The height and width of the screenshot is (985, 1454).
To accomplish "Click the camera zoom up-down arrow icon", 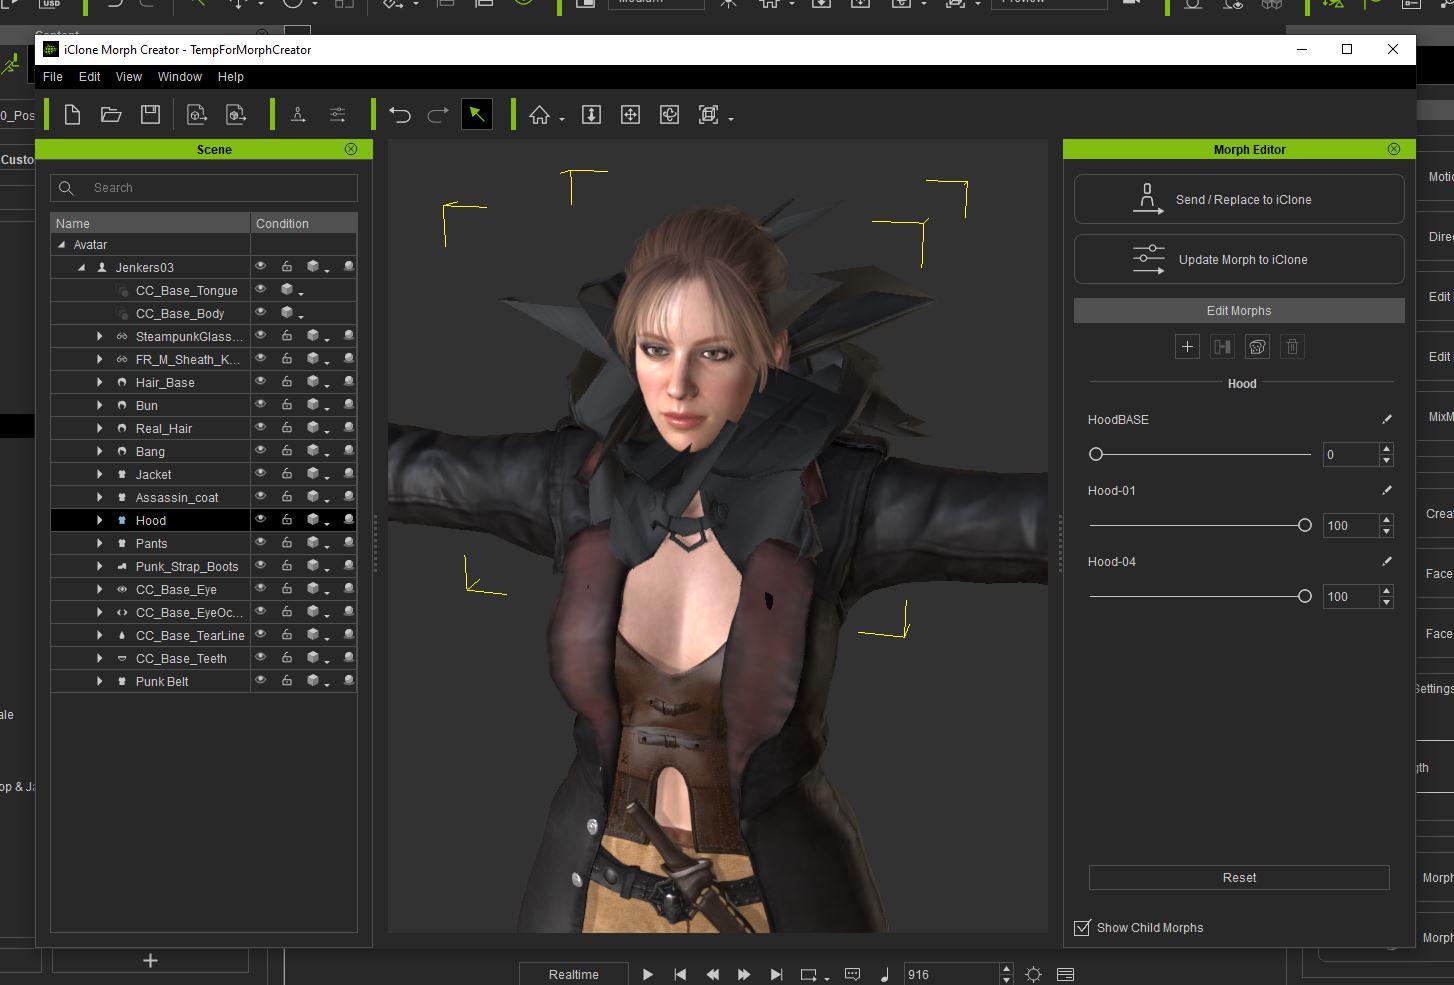I will [x=592, y=115].
